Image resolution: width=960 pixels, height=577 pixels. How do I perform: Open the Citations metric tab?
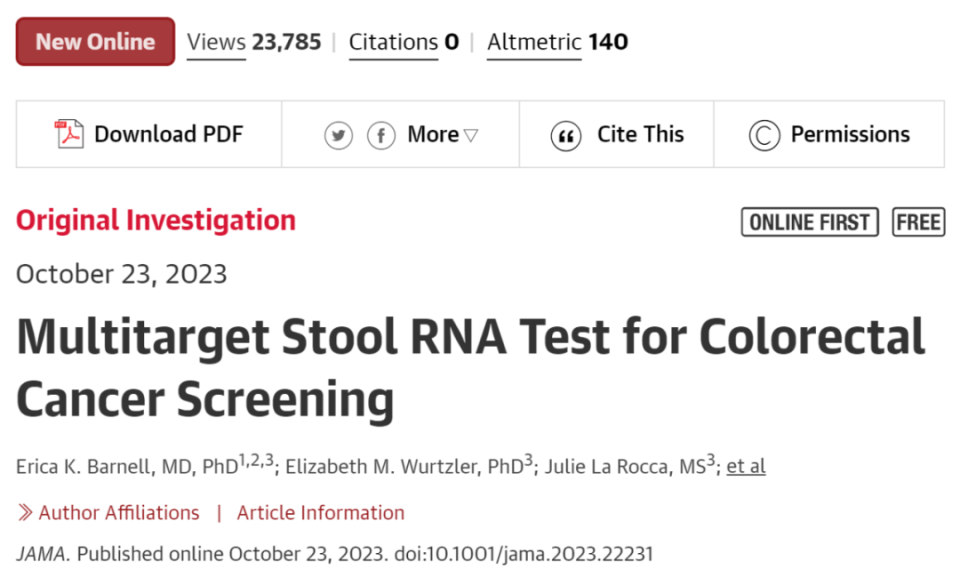pos(403,42)
